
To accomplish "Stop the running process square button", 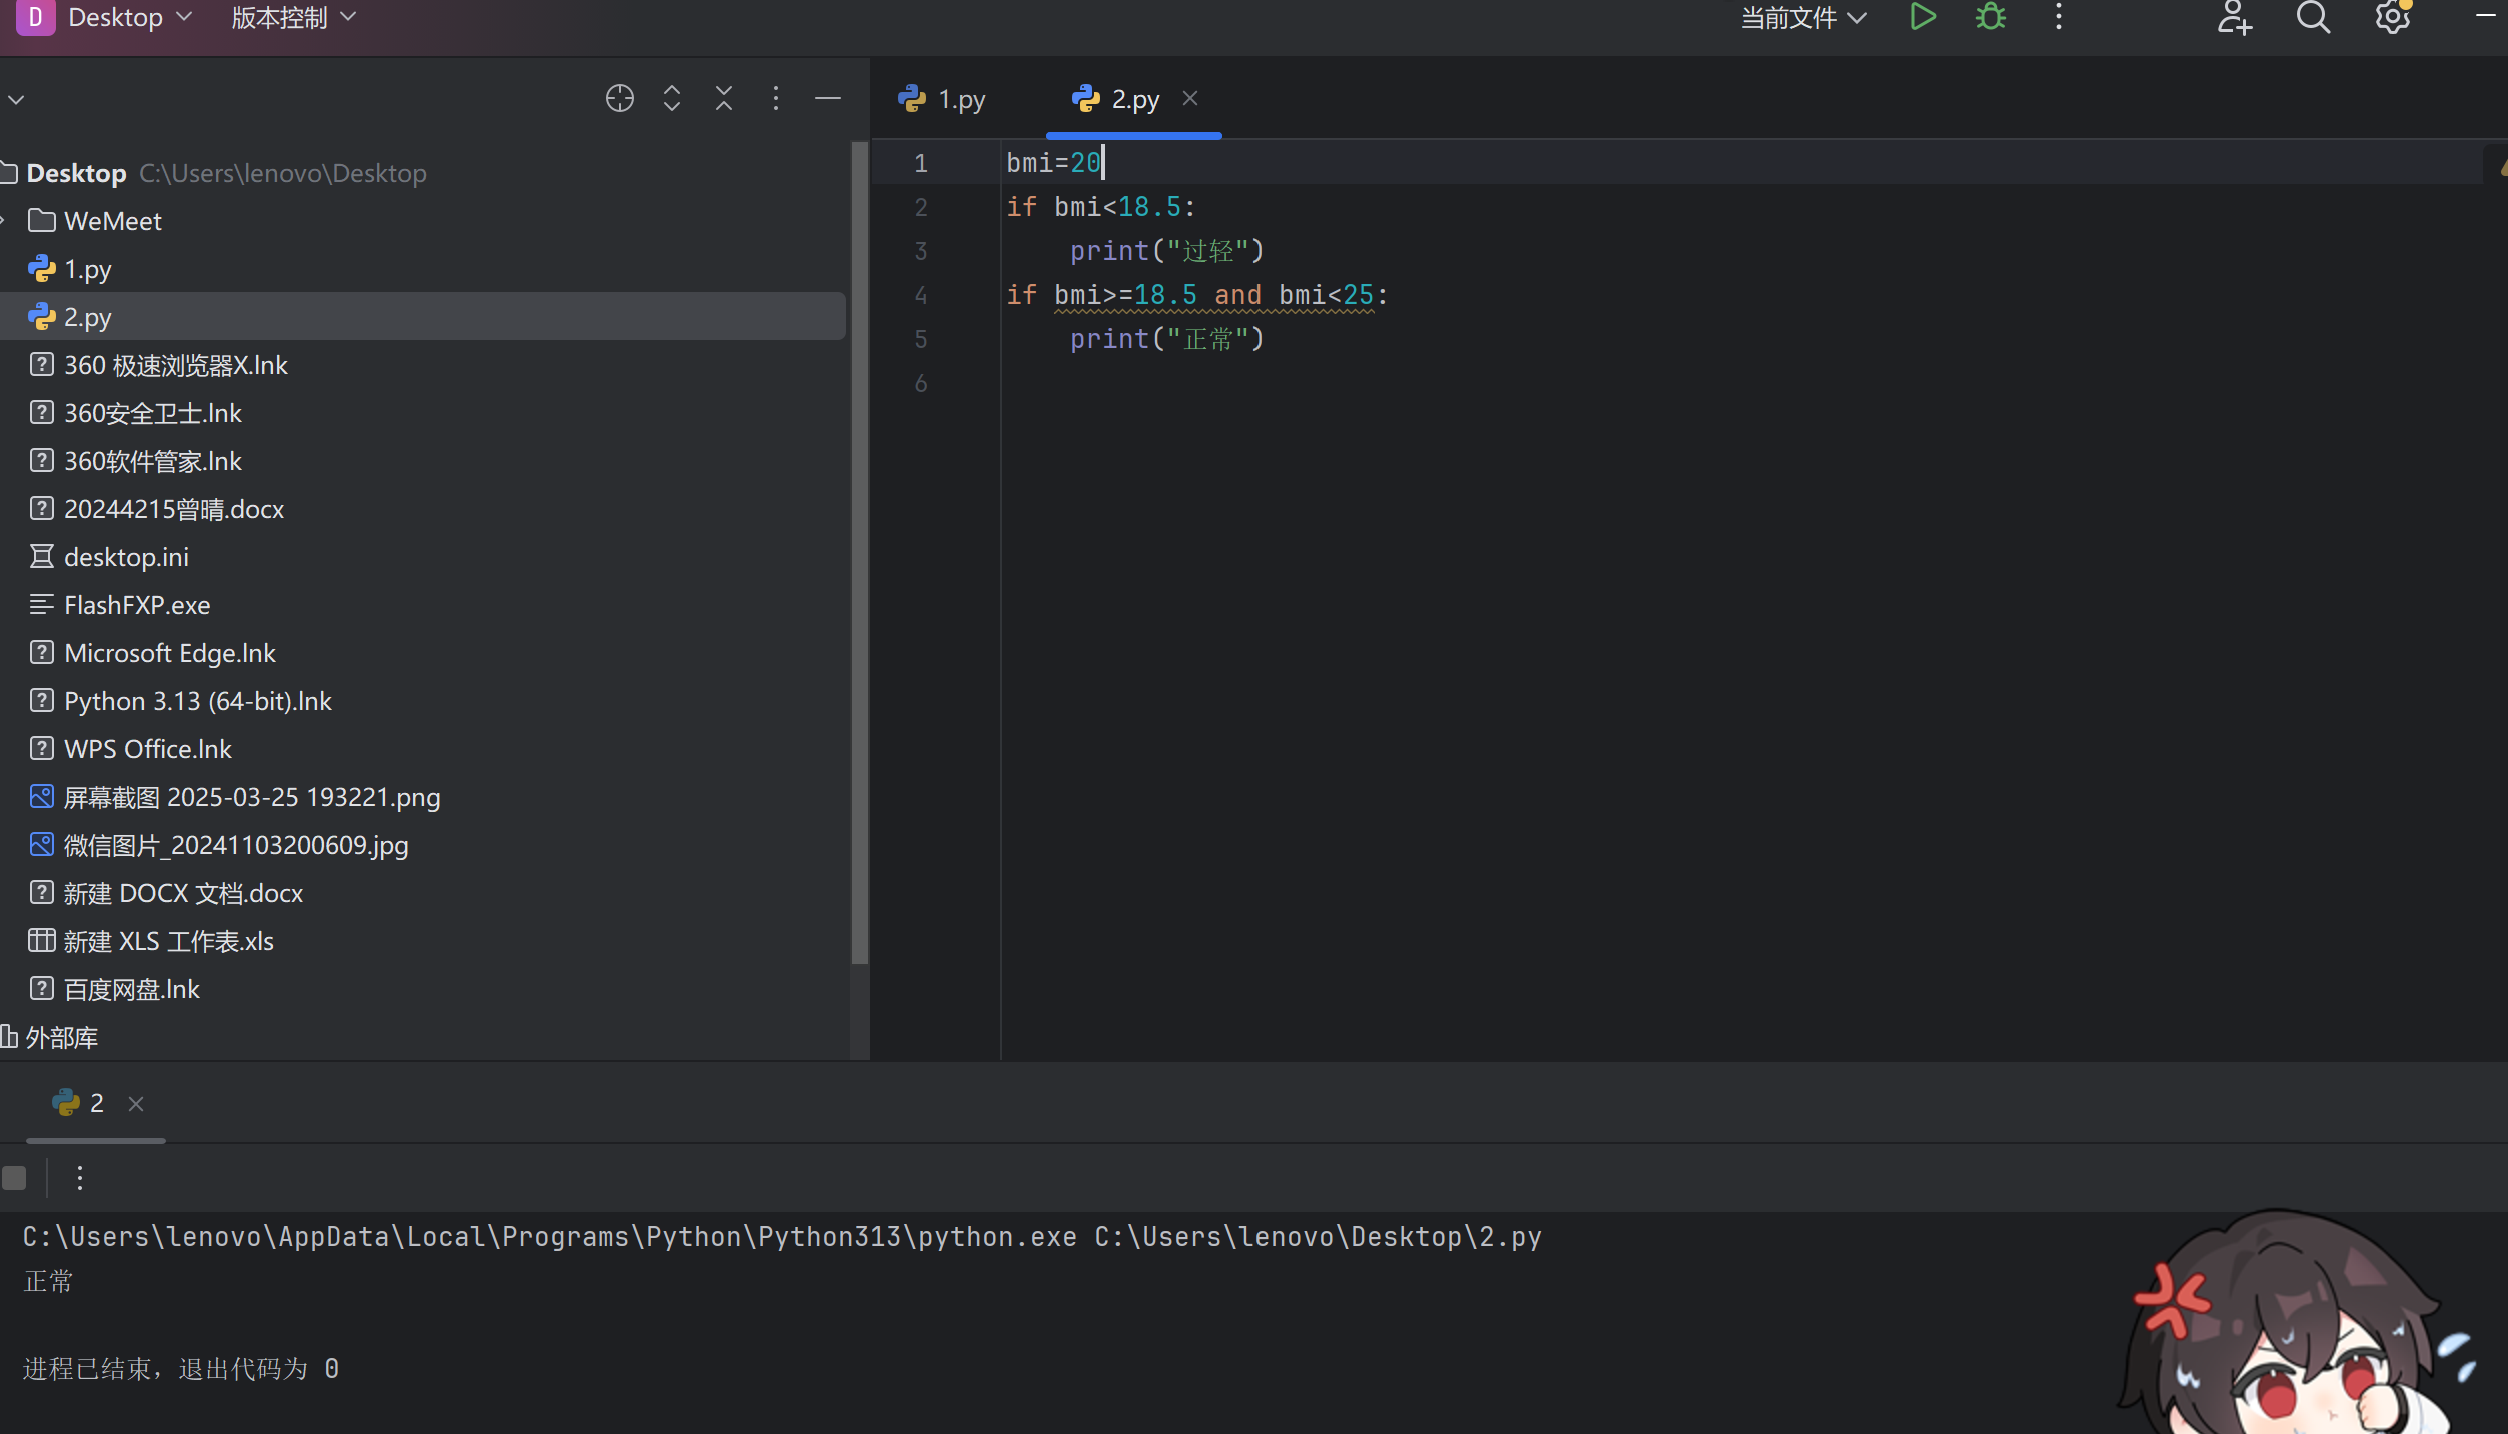I will click(x=14, y=1178).
